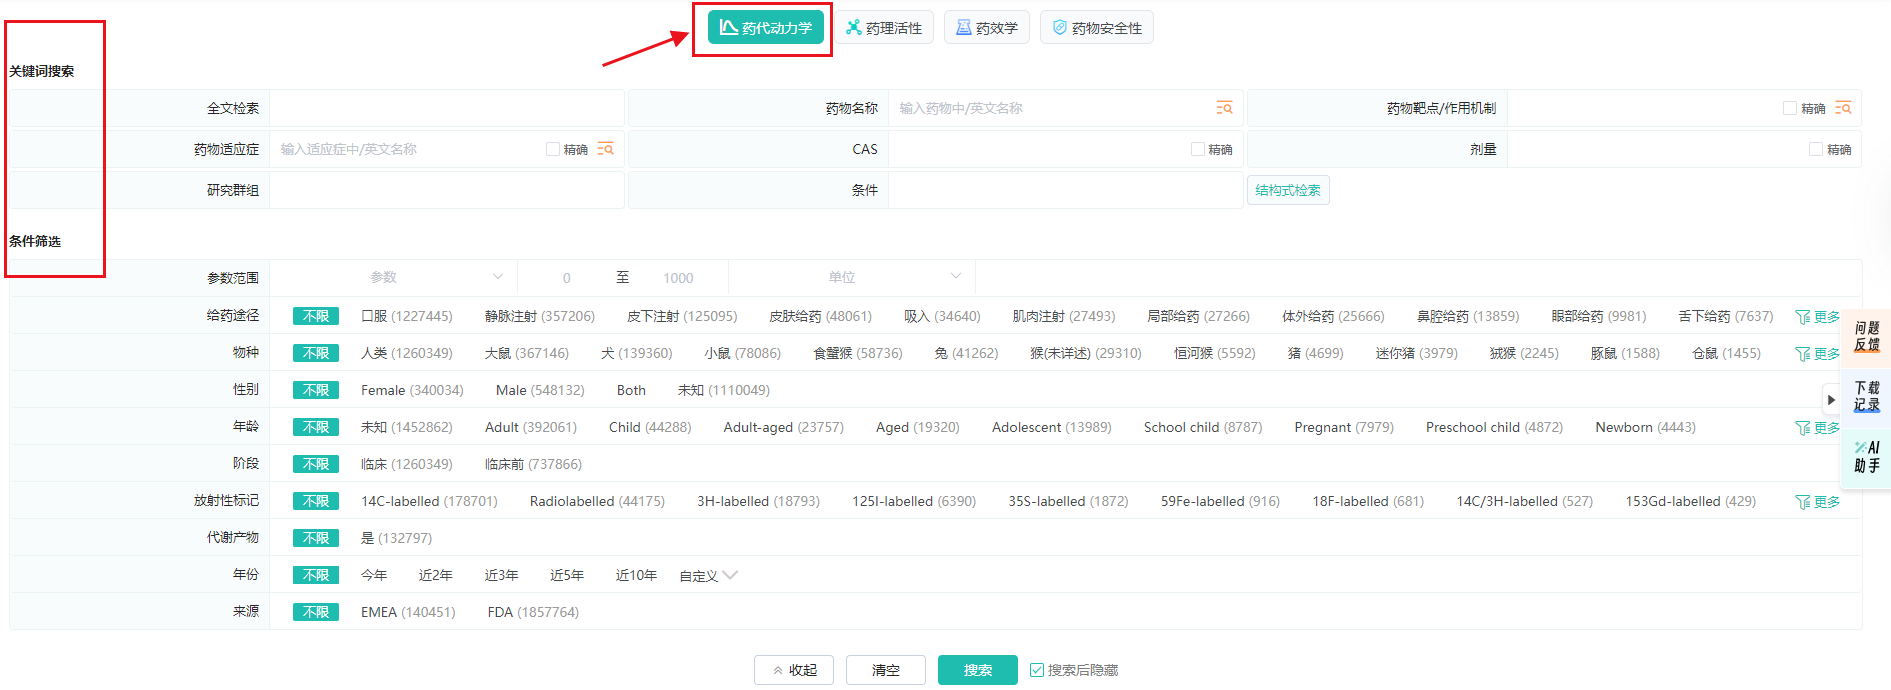Open the AI助手 side panel
1891x690 pixels.
pyautogui.click(x=1867, y=457)
